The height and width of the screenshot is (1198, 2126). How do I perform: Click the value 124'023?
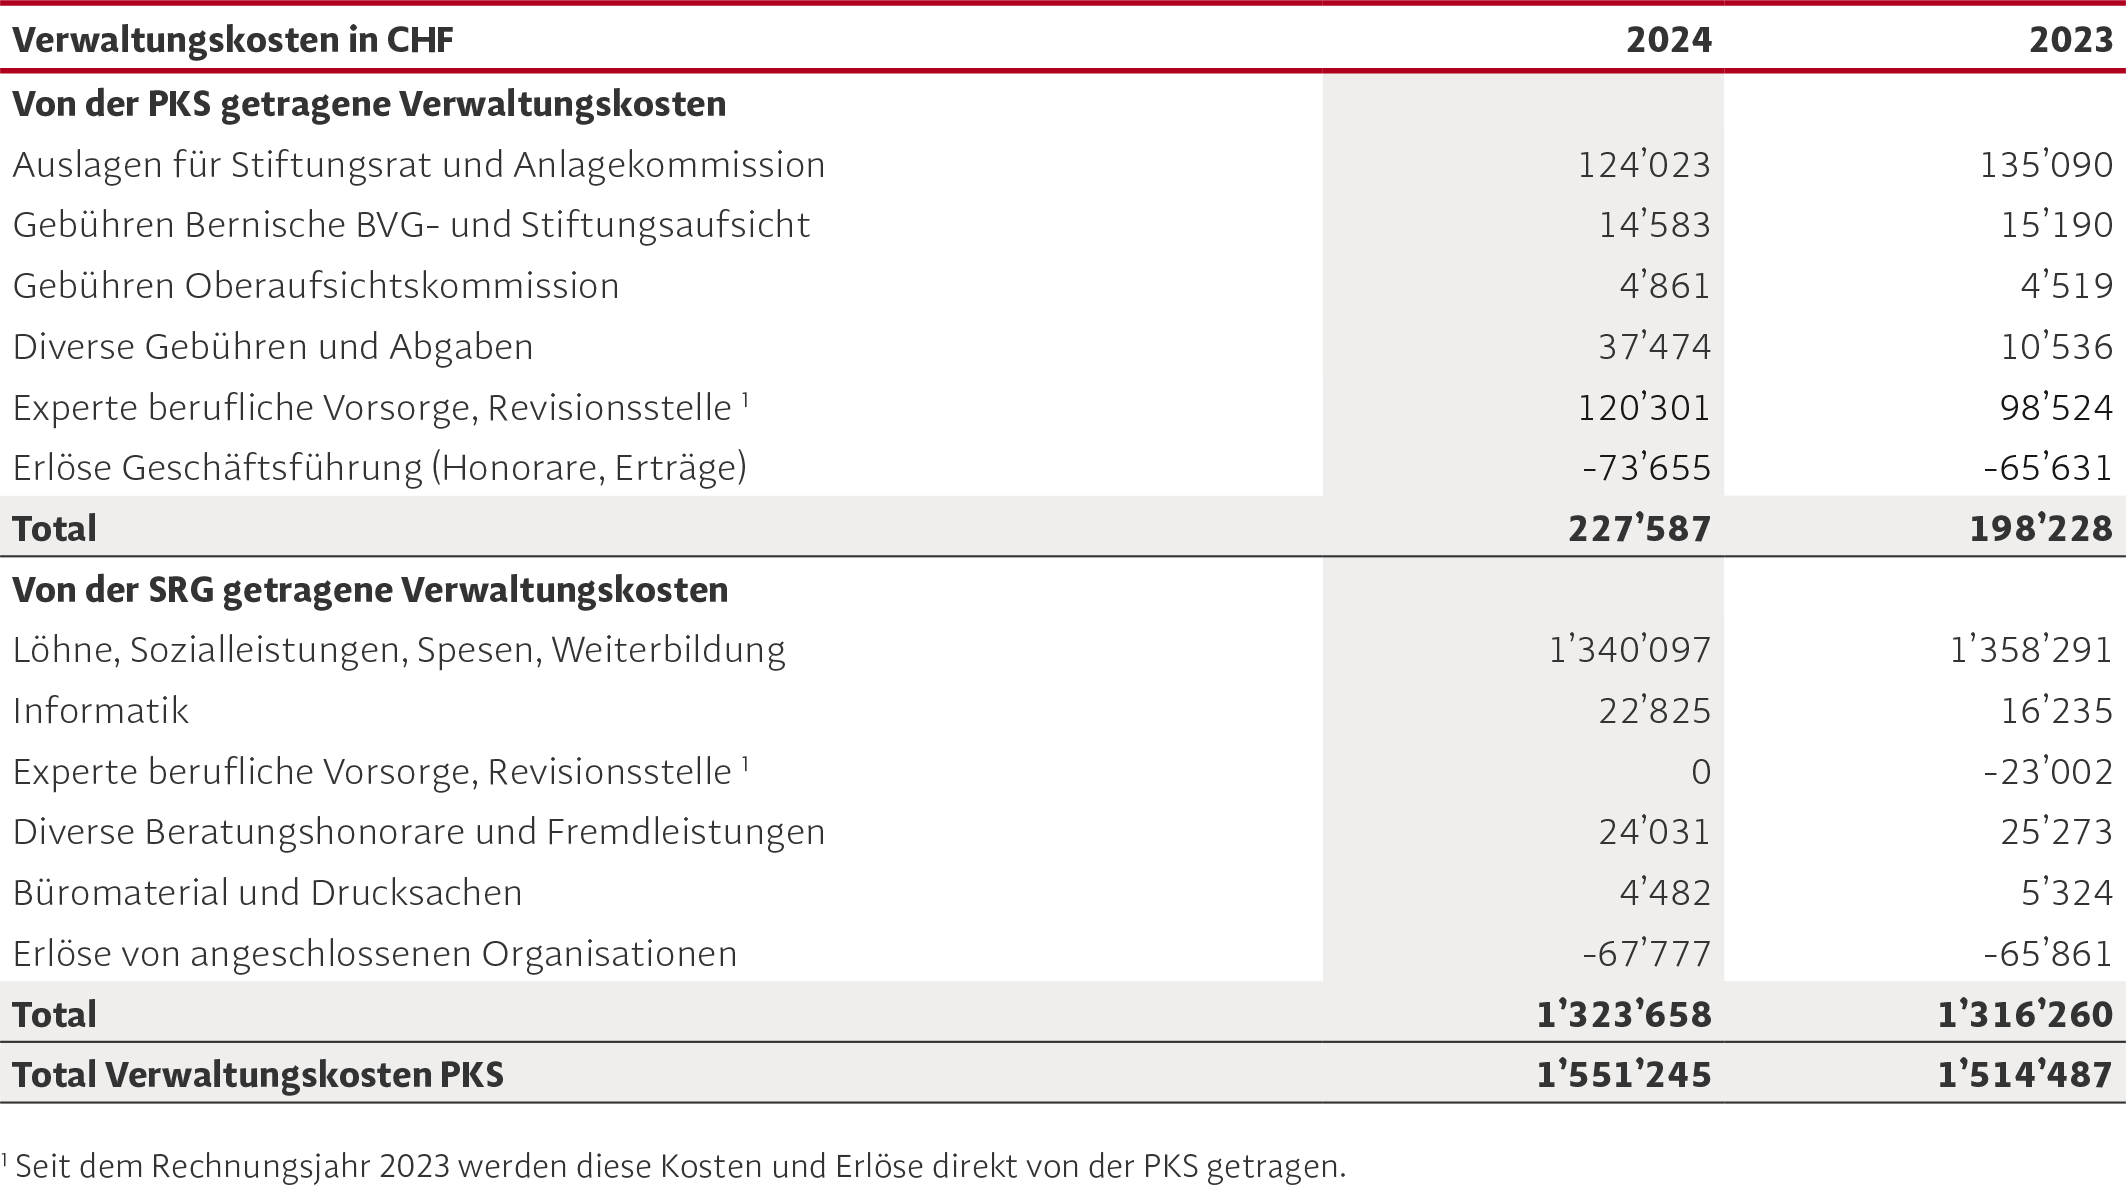tap(1644, 165)
